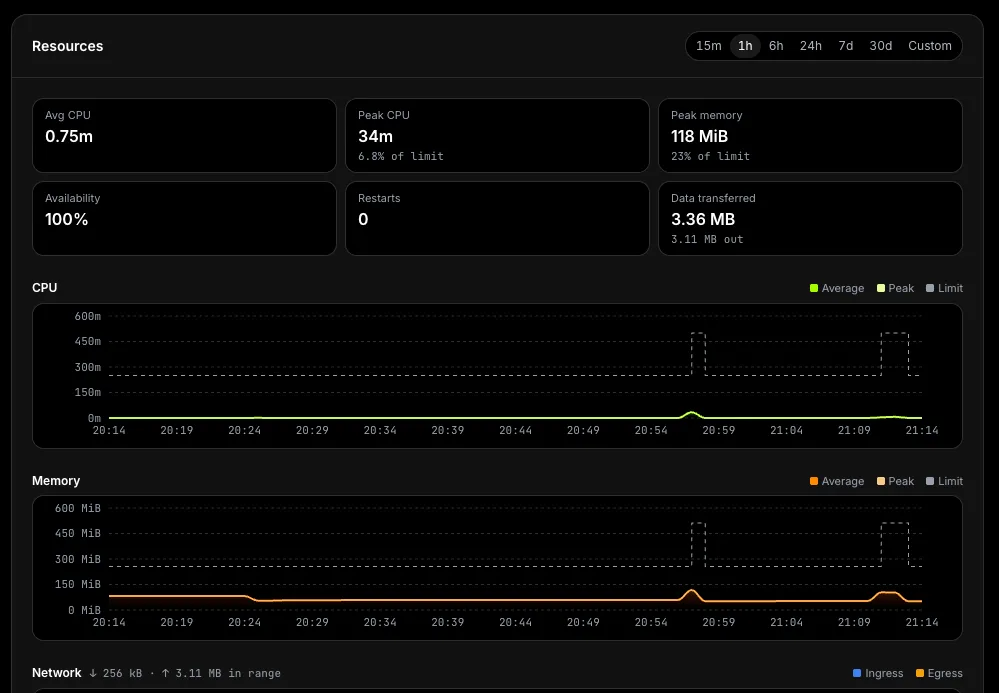Toggle the Network Egress legend swatch
This screenshot has width=999, height=693.
(919, 673)
